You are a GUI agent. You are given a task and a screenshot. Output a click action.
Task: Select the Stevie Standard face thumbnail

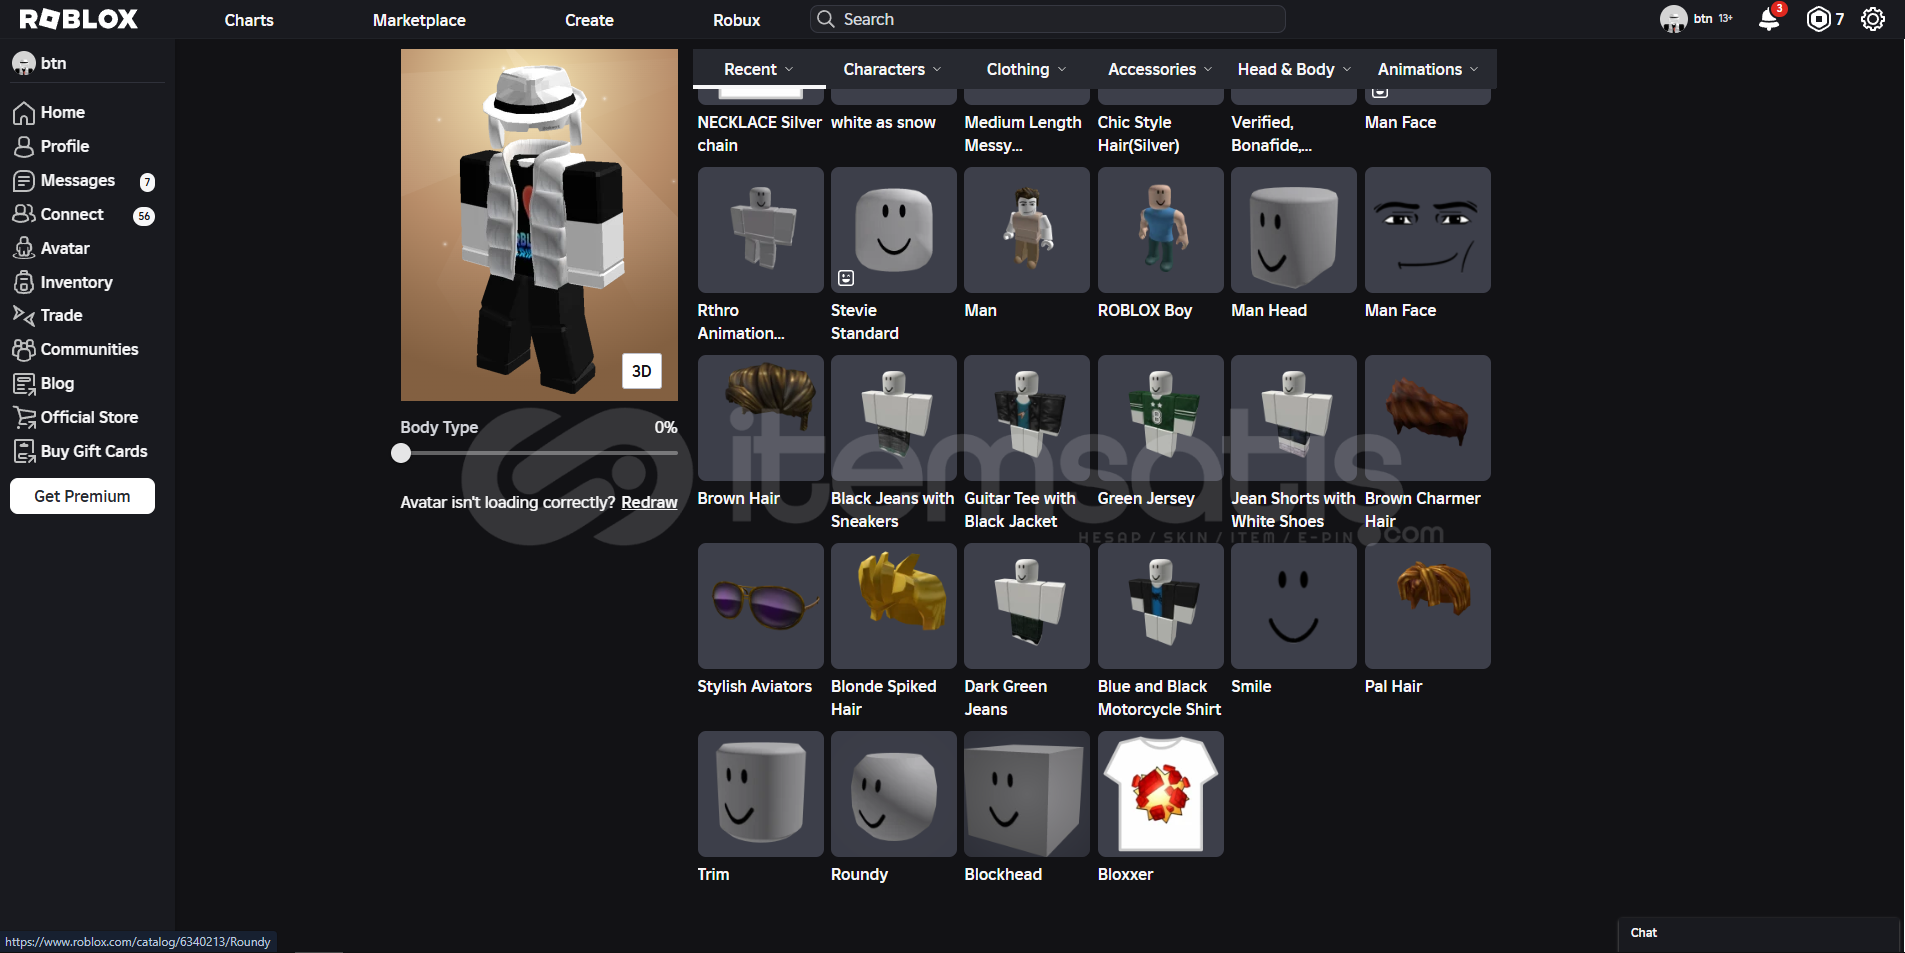click(894, 230)
